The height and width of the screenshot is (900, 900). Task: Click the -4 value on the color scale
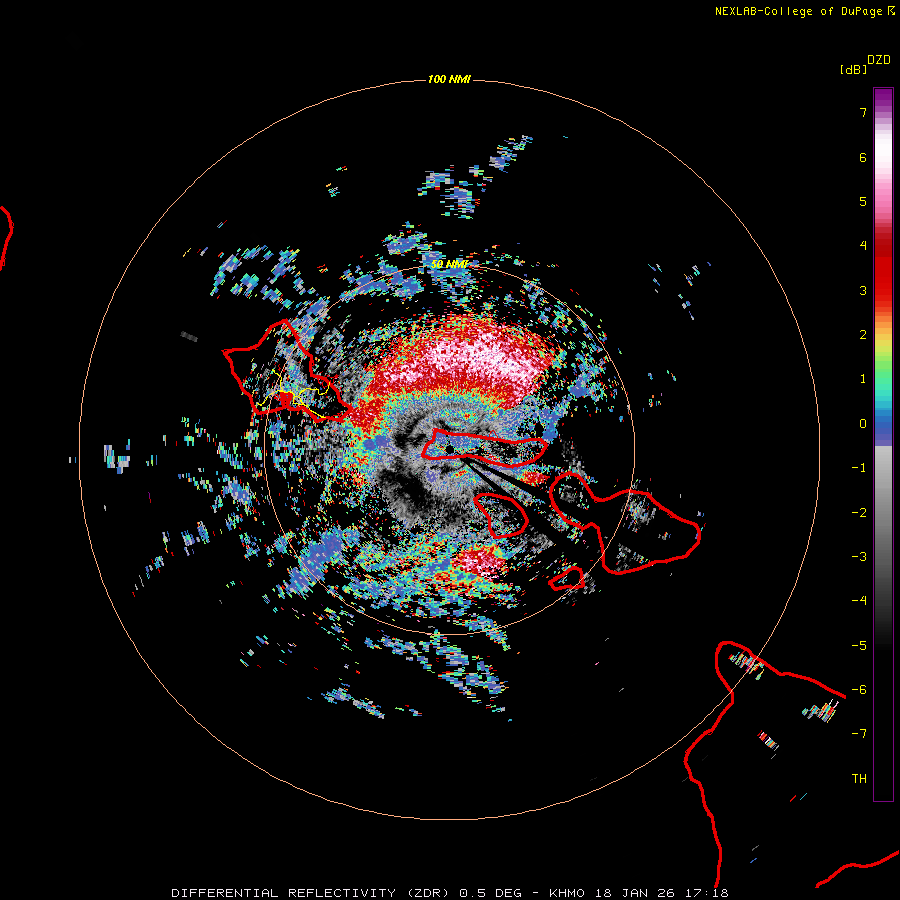(859, 601)
